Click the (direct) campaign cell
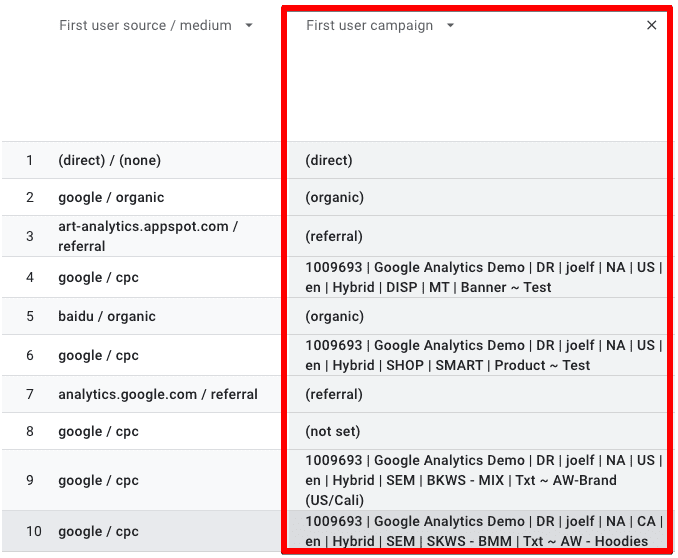The image size is (678, 558). tap(329, 160)
